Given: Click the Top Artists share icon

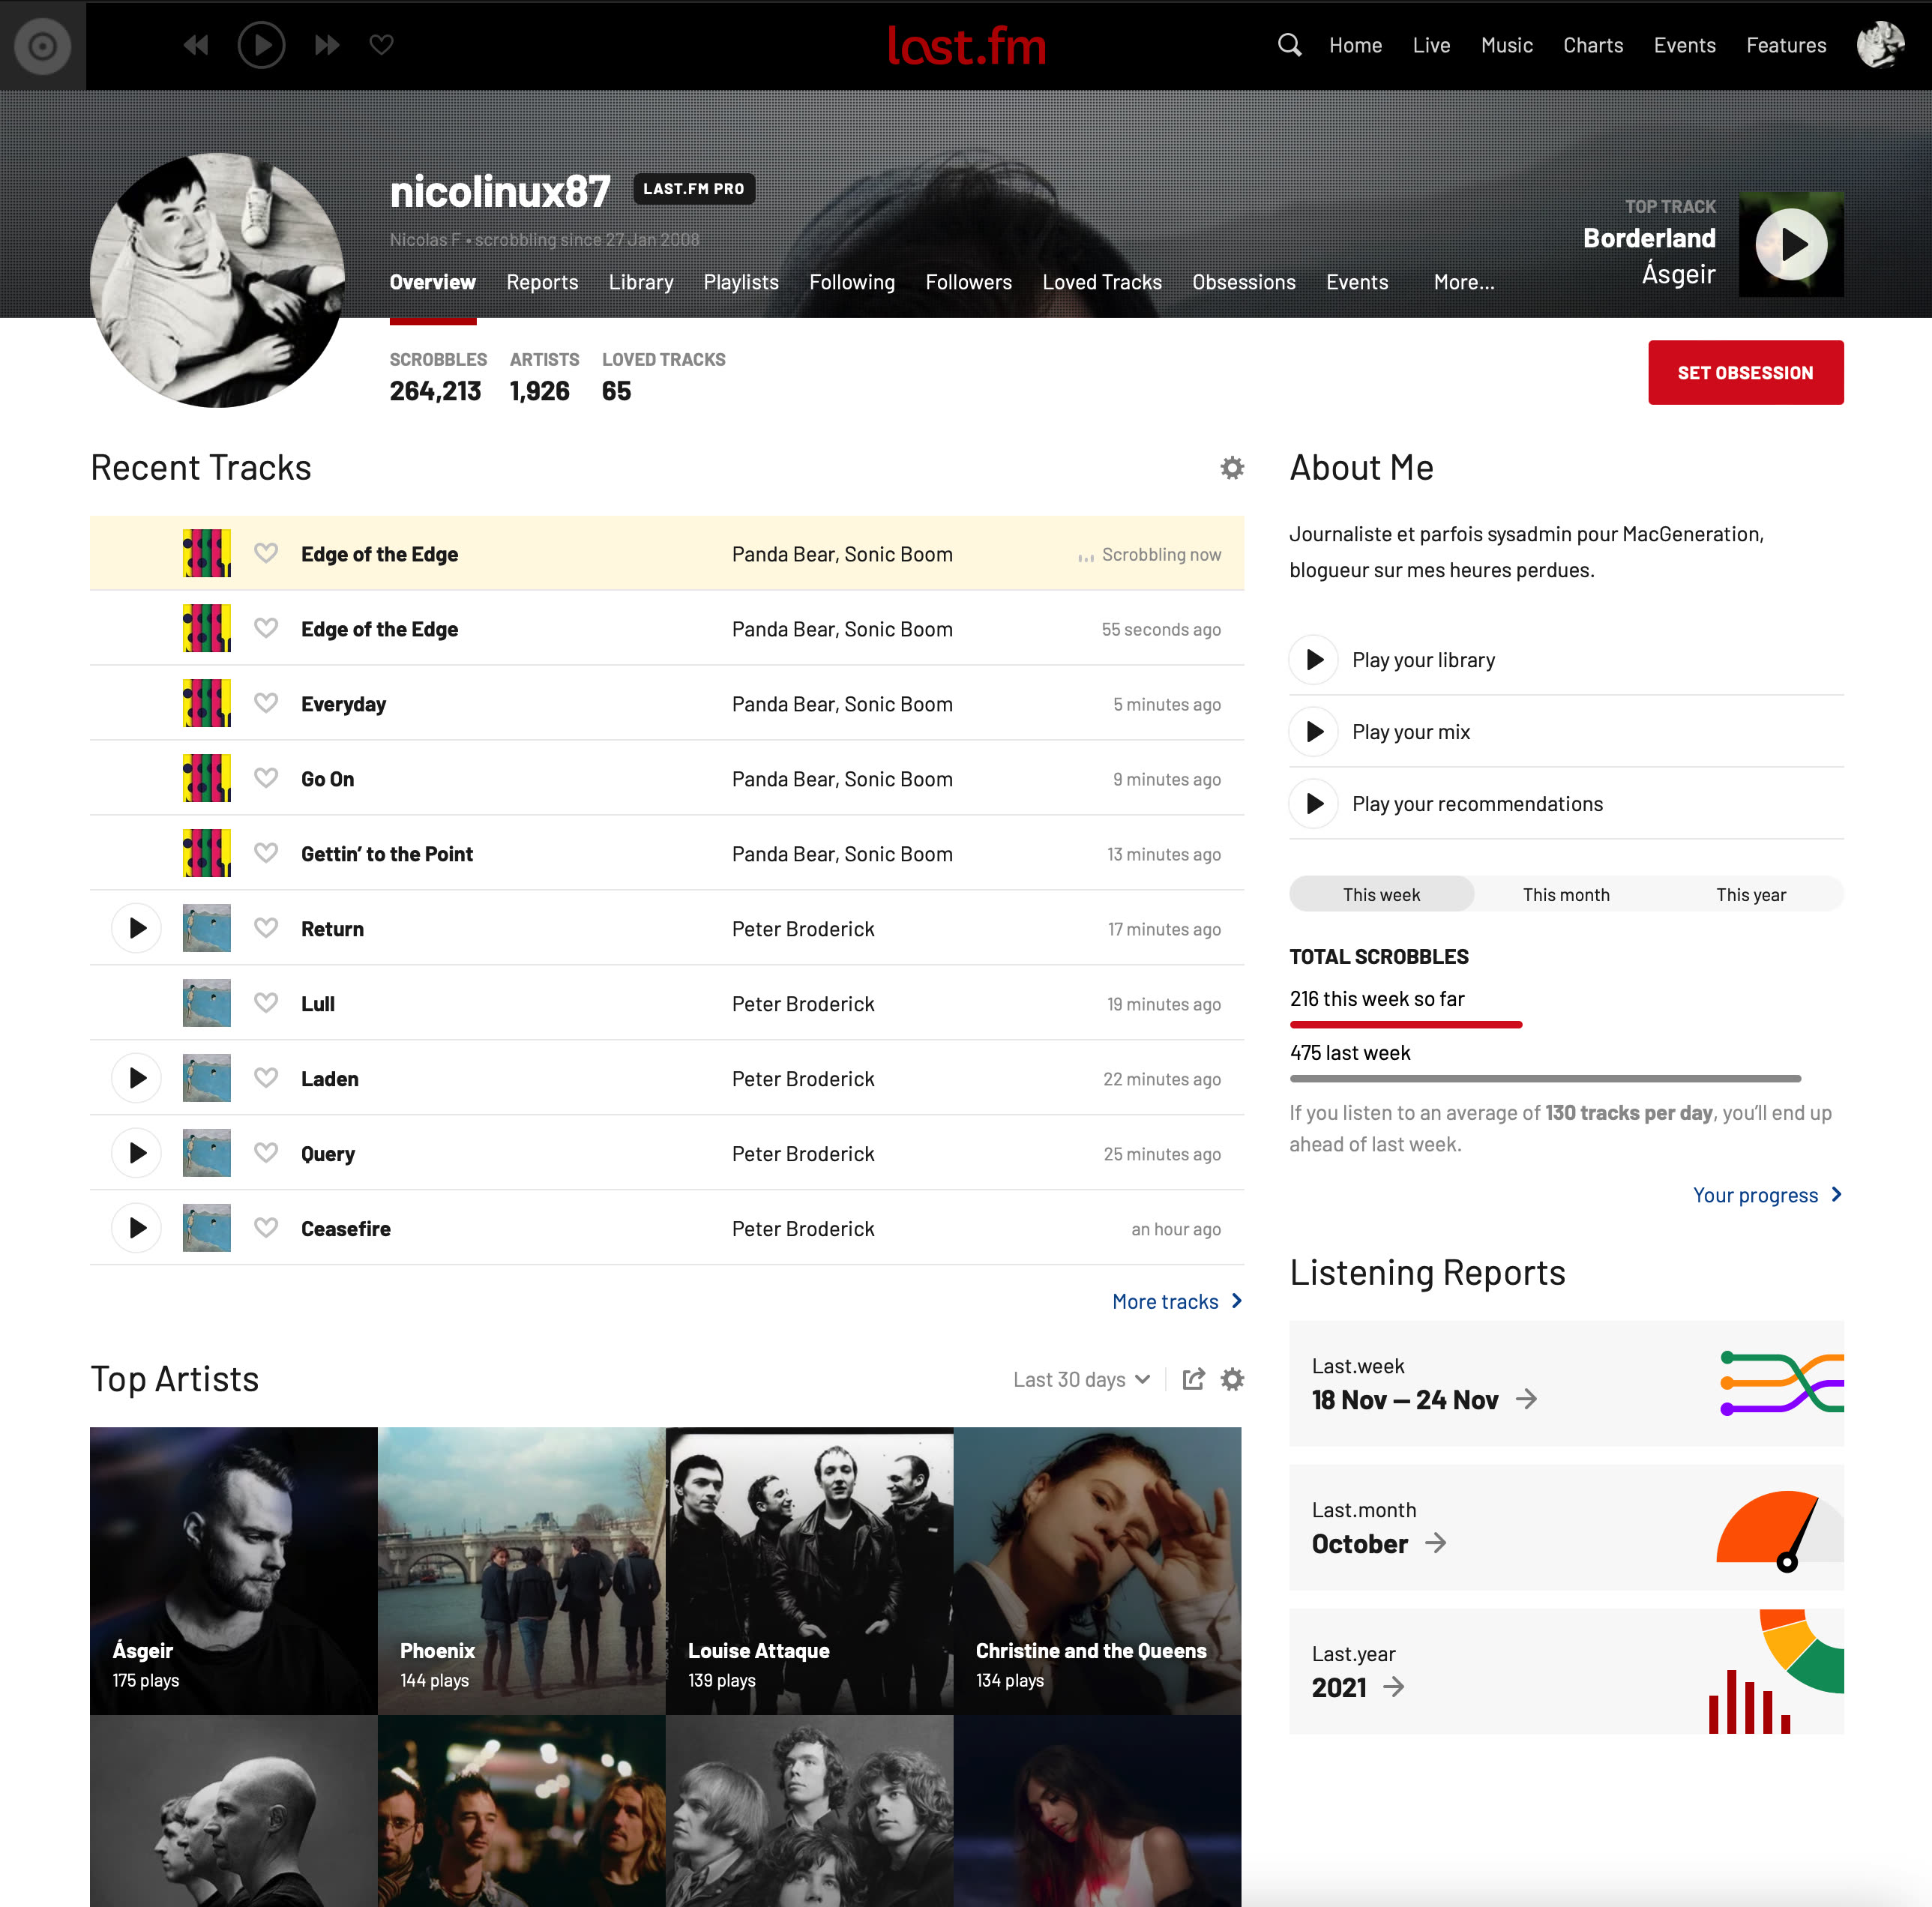Looking at the screenshot, I should 1193,1379.
